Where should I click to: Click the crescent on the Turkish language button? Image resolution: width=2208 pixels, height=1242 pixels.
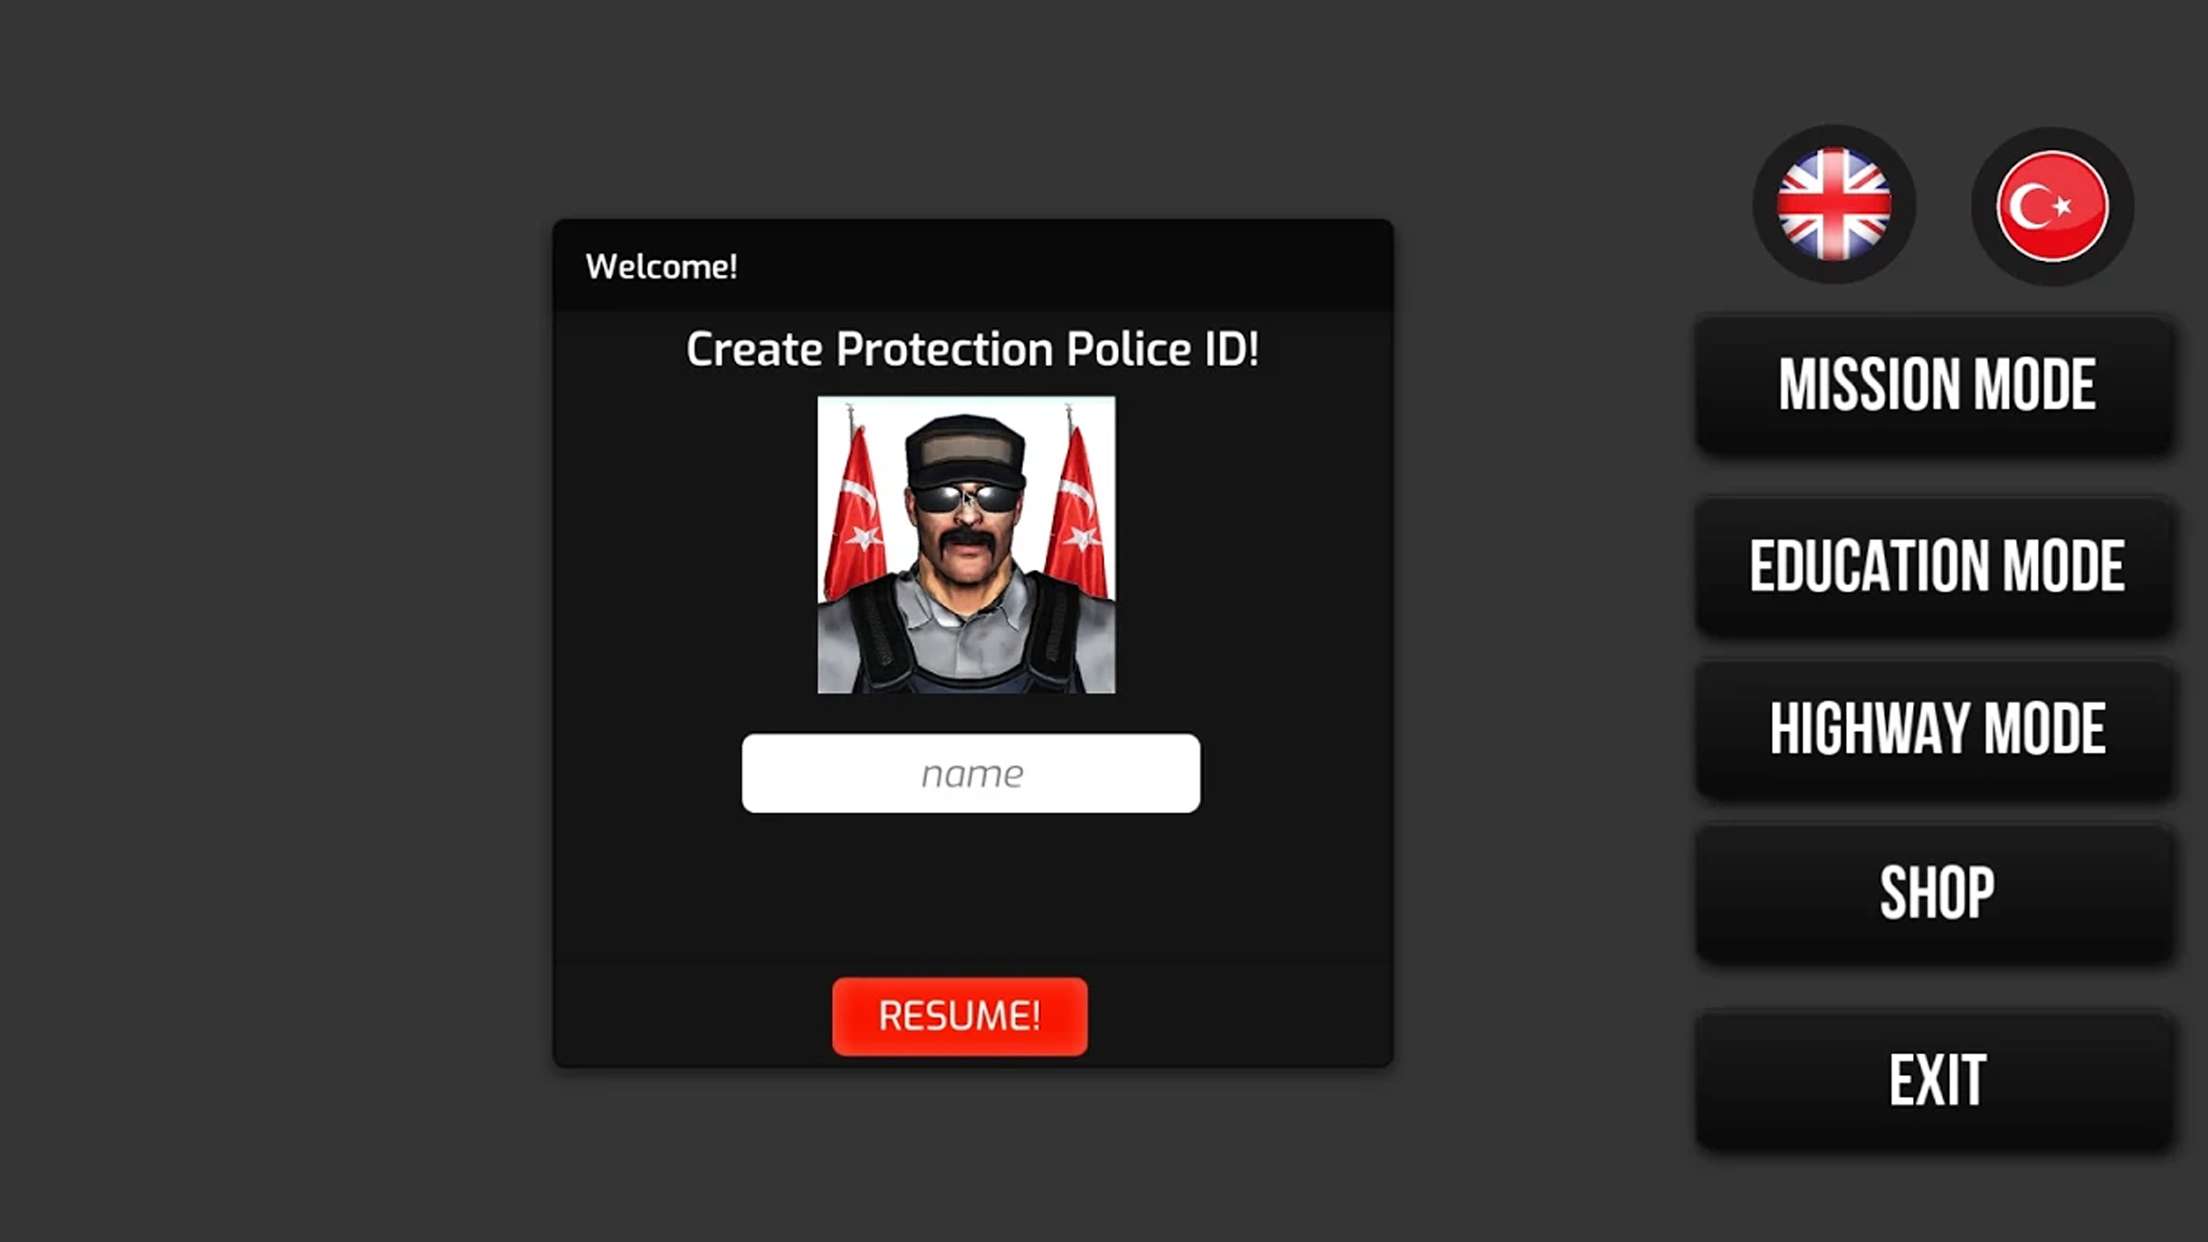tap(2032, 207)
